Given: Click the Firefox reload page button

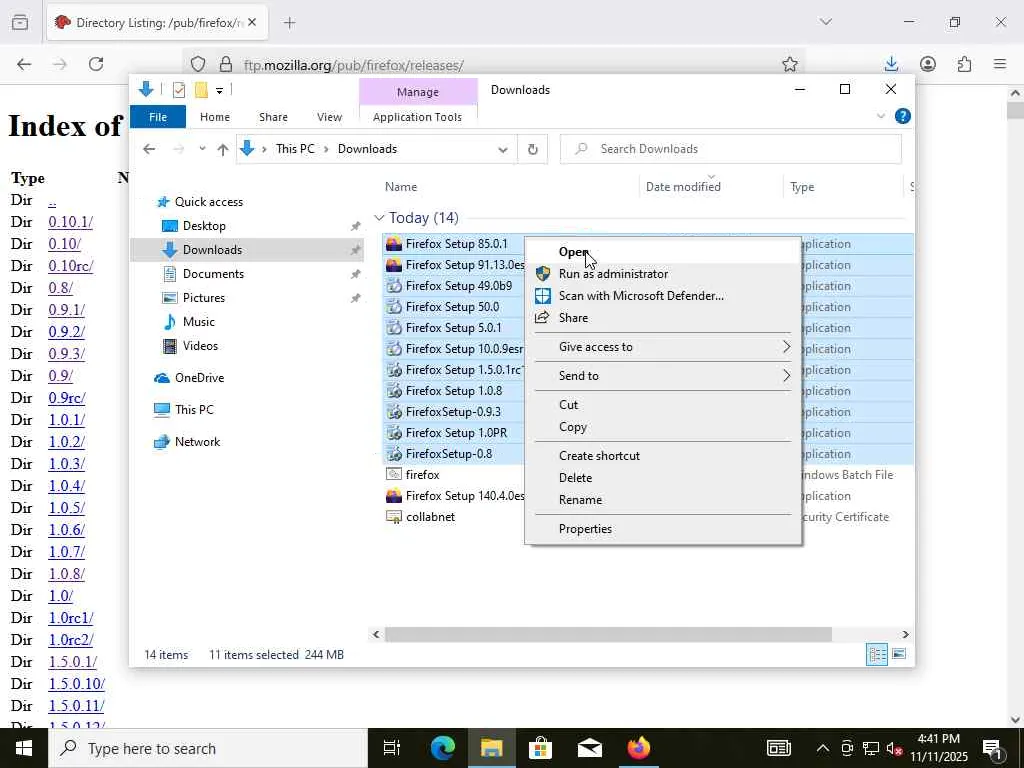Looking at the screenshot, I should click(96, 64).
